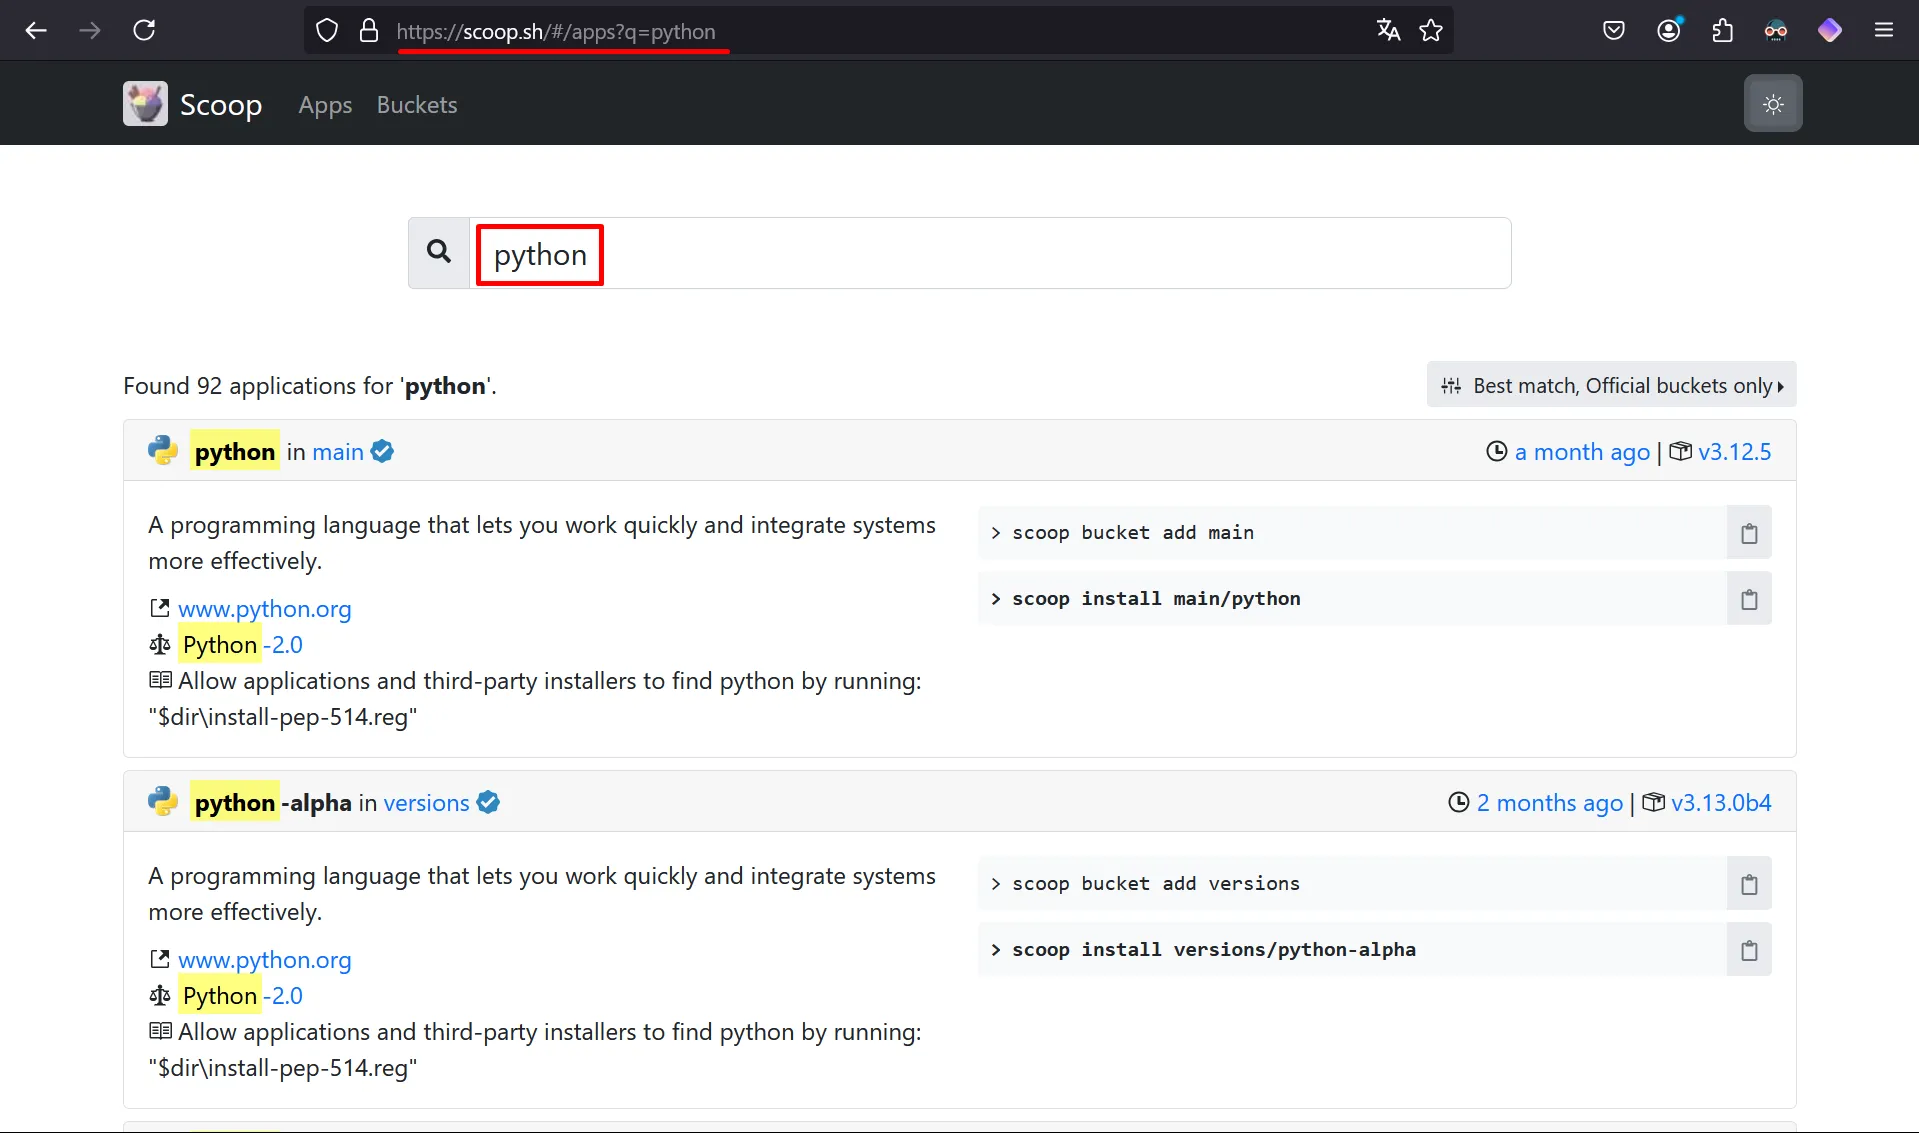The width and height of the screenshot is (1919, 1133).
Task: Copy 'scoop install versions/python-alpha' command
Action: tap(1748, 950)
